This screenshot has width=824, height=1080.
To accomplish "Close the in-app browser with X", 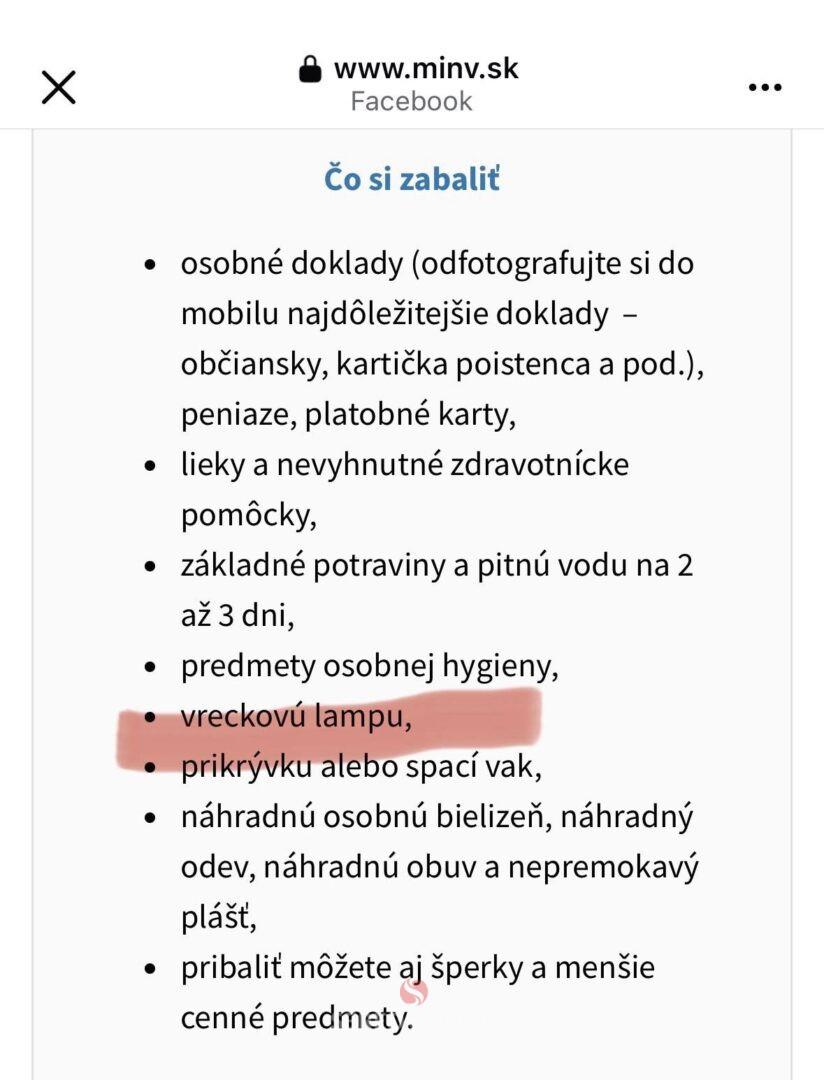I will 59,86.
